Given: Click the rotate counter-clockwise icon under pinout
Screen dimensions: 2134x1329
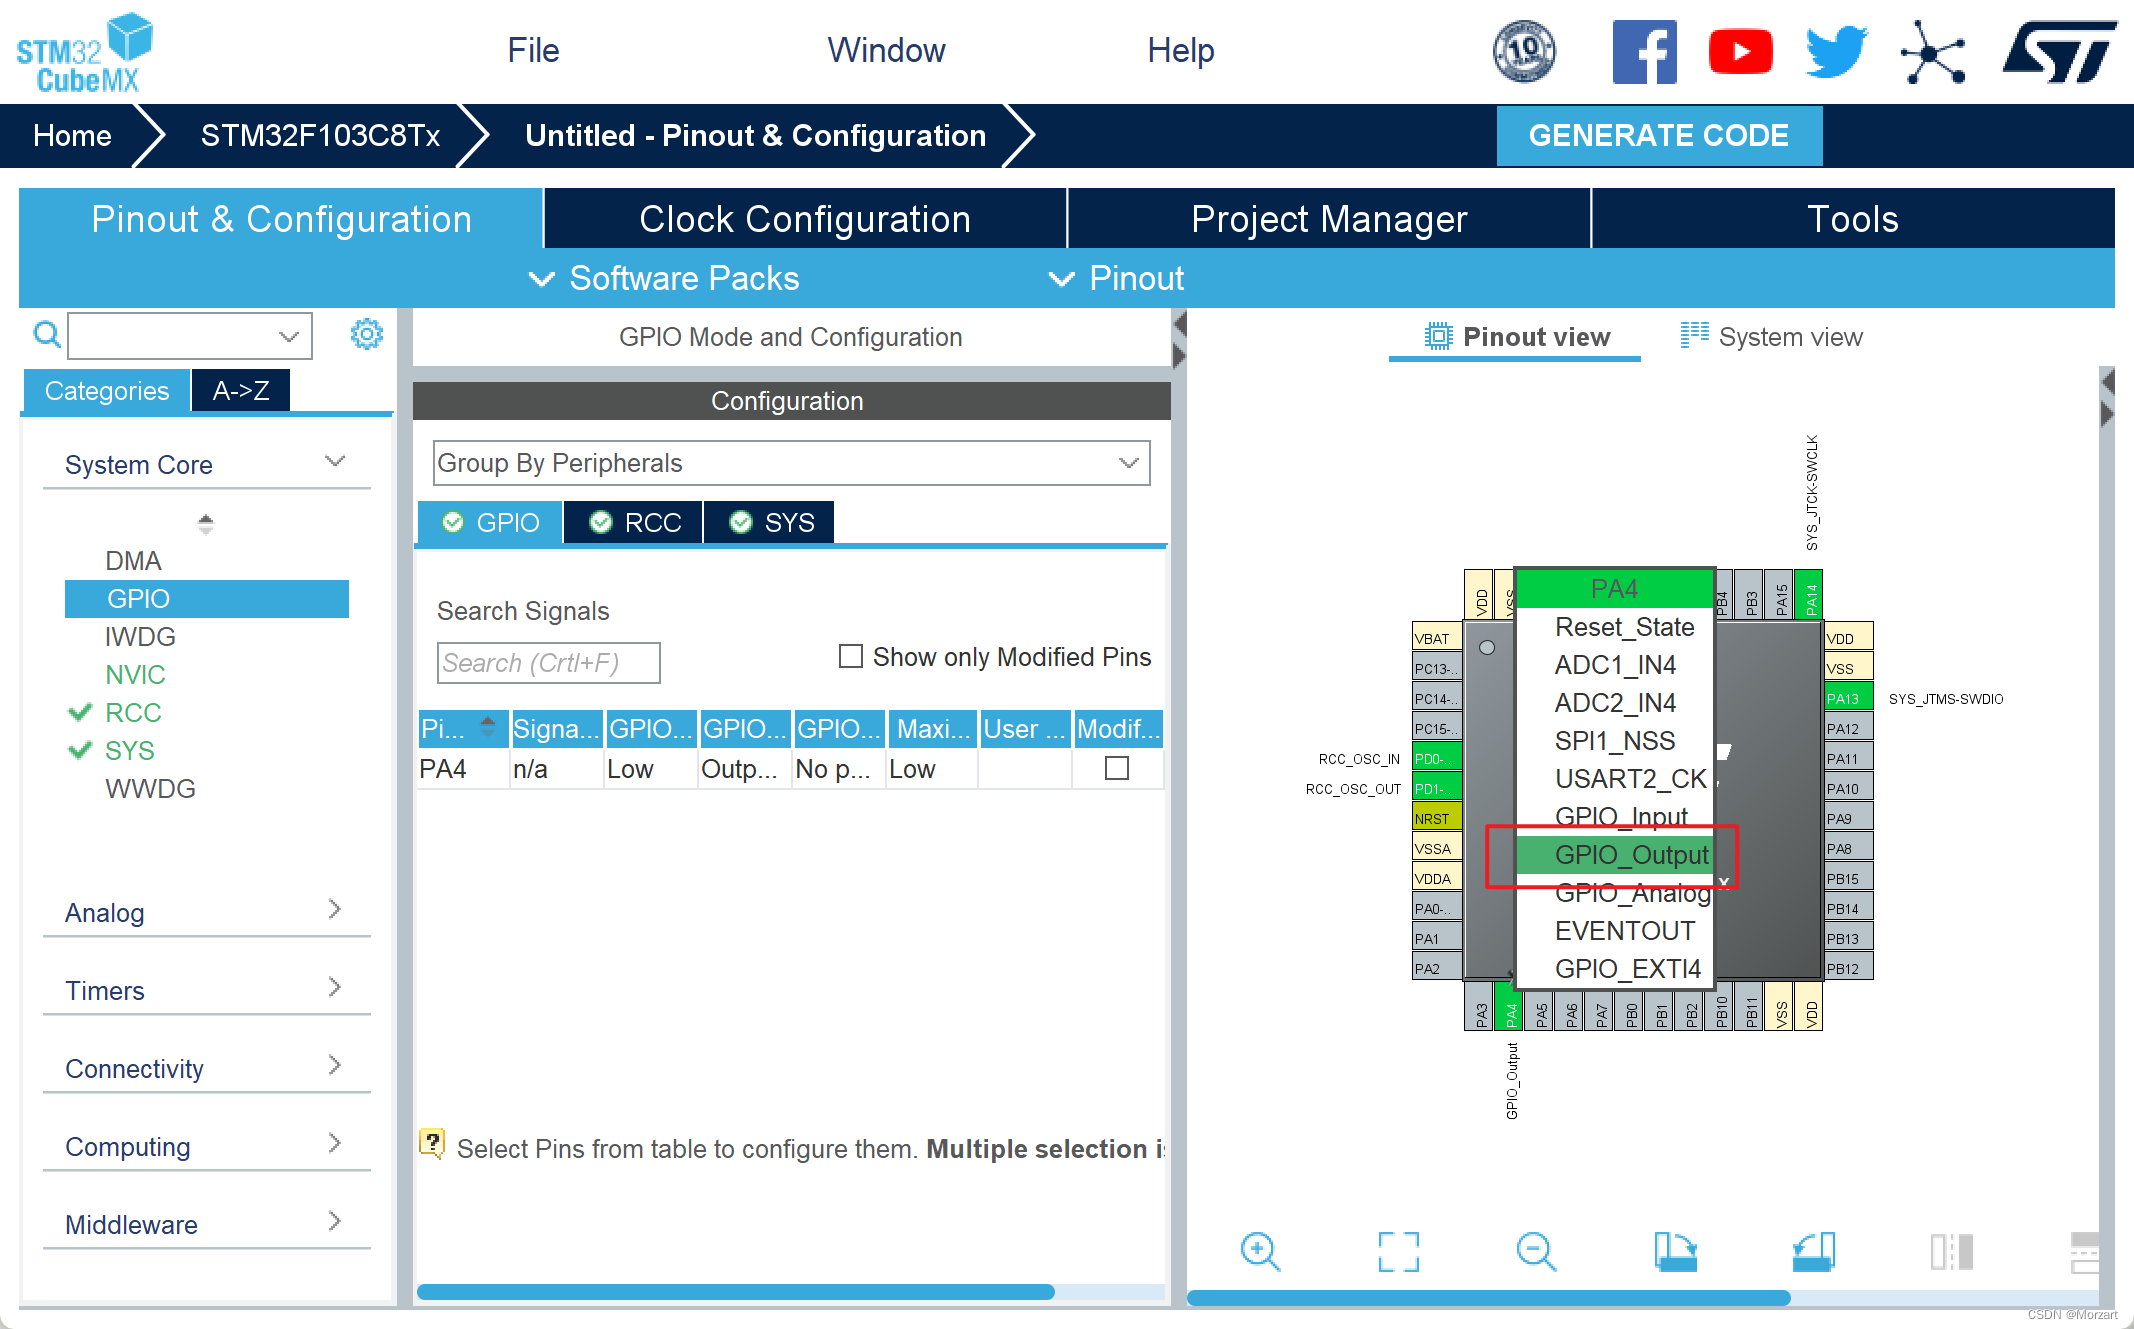Looking at the screenshot, I should 1813,1251.
